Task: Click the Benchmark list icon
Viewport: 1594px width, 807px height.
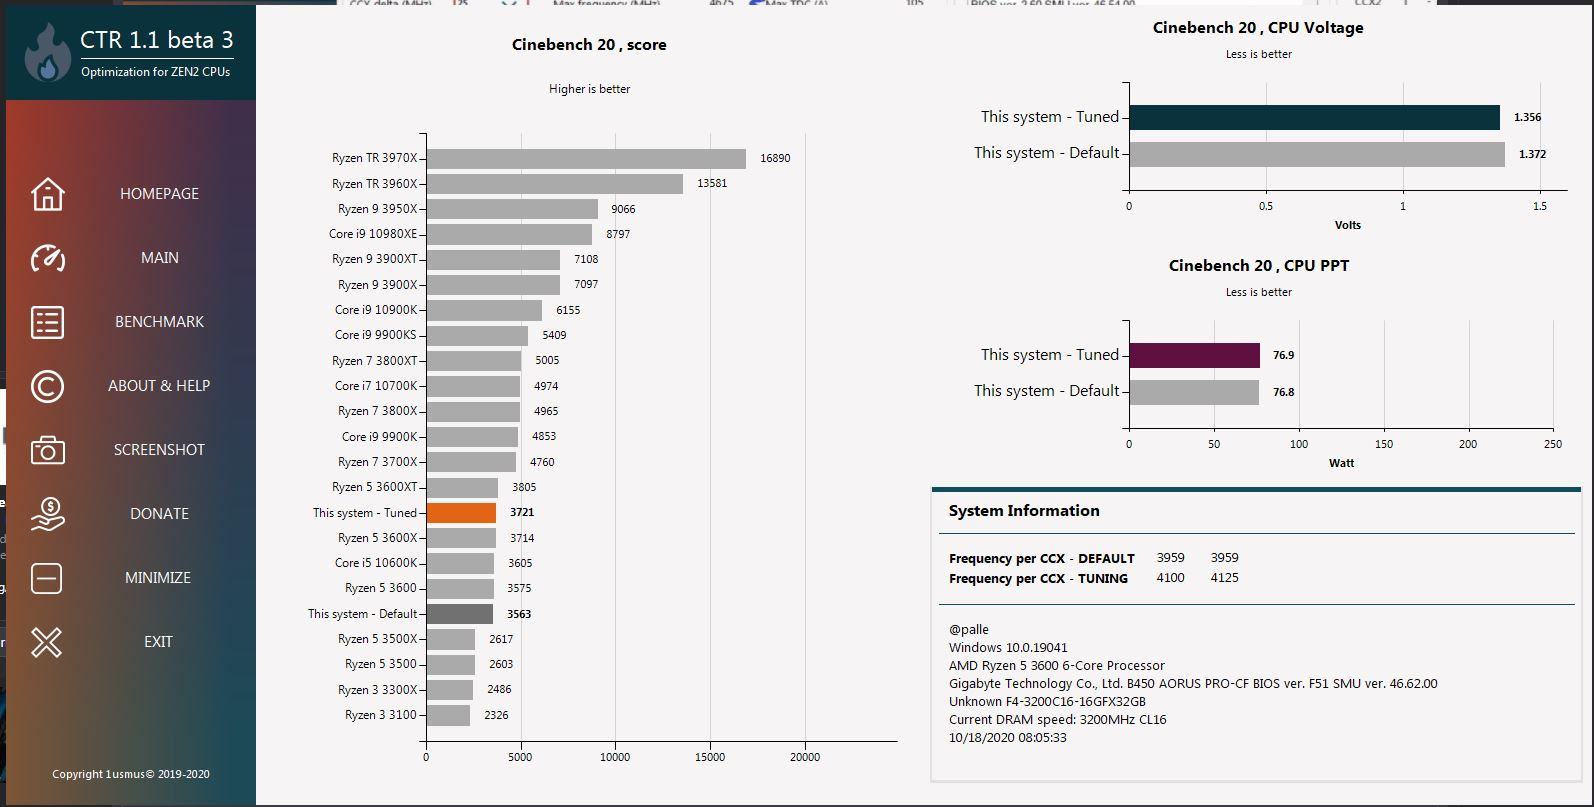Action: (x=47, y=322)
